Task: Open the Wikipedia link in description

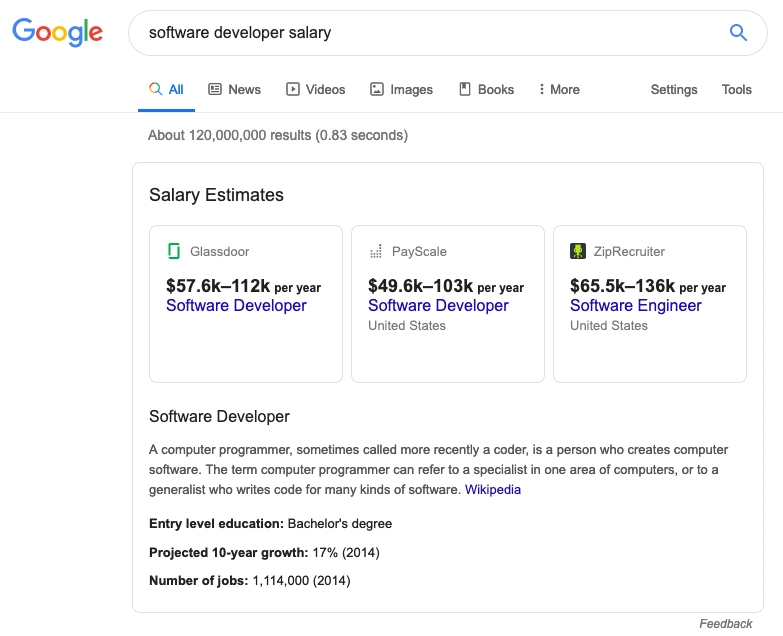Action: [493, 490]
